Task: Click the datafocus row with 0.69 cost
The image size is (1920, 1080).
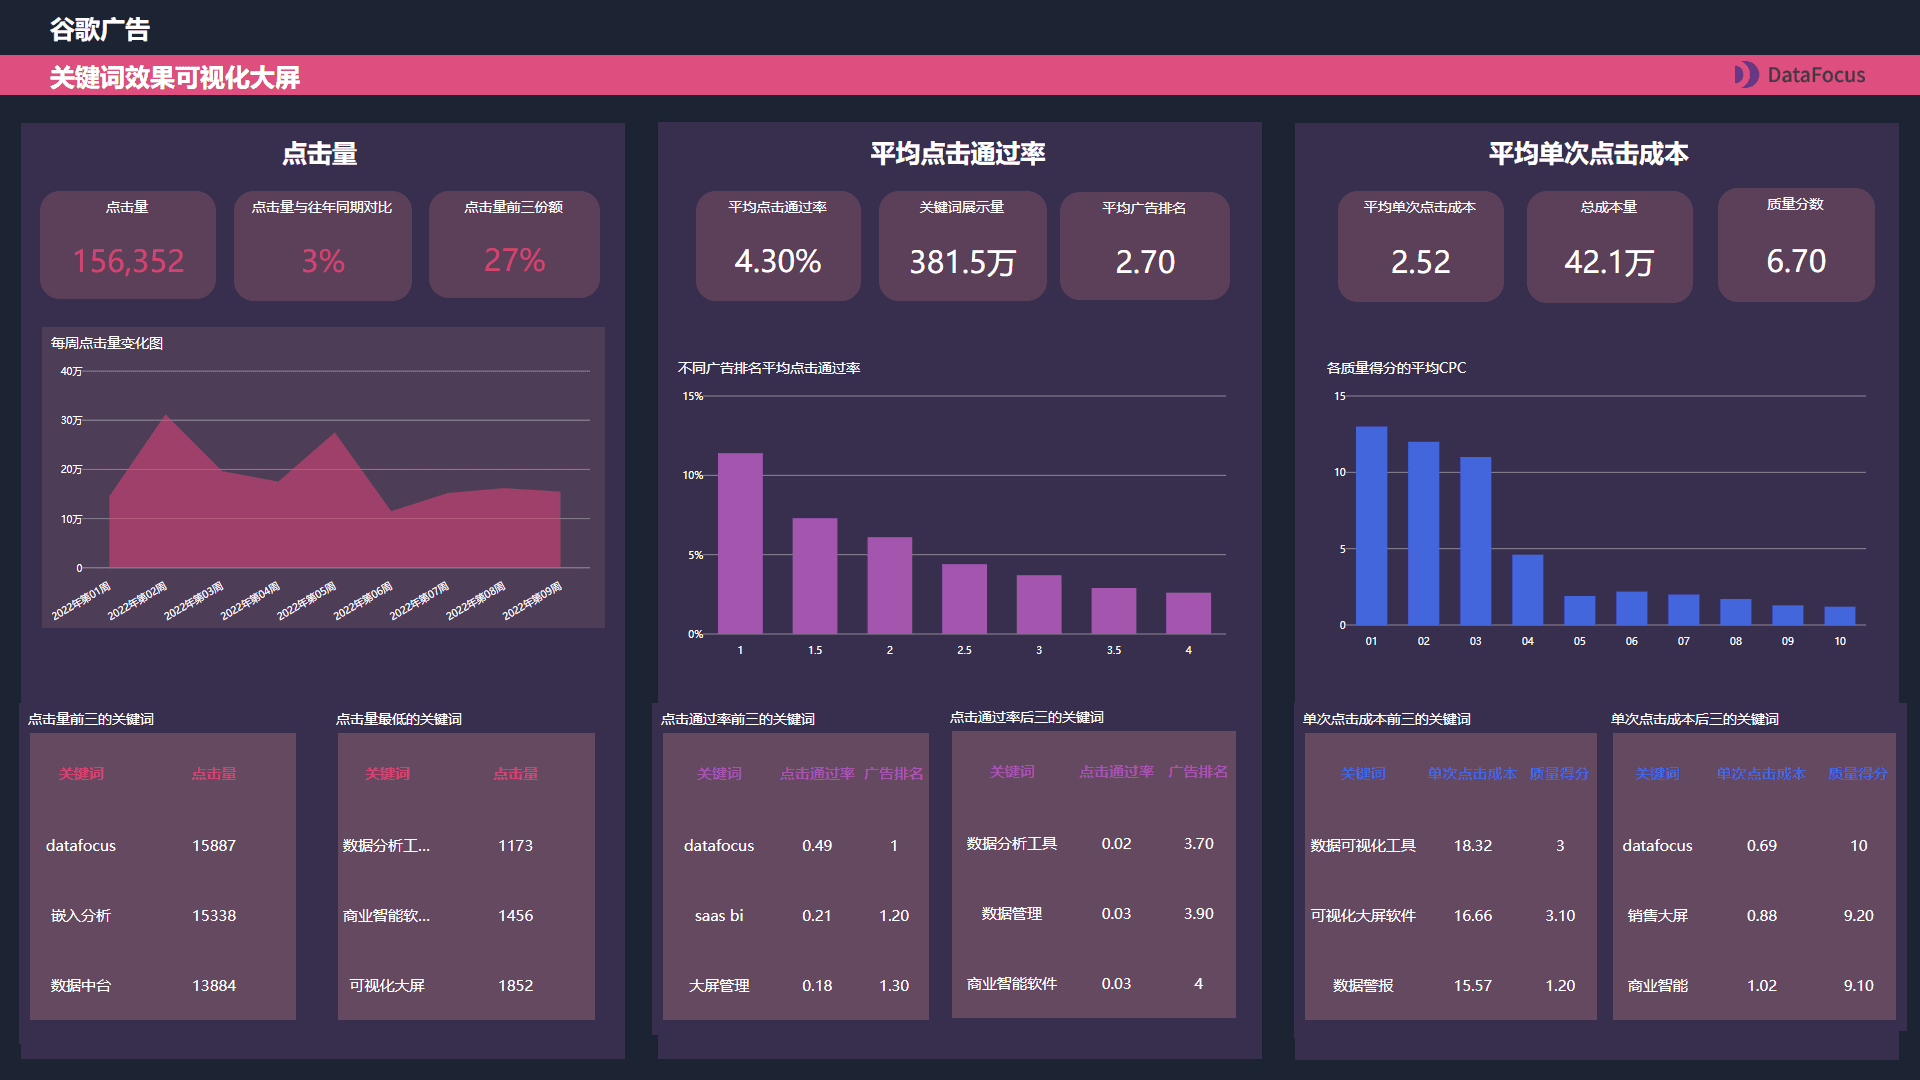Action: click(1754, 845)
